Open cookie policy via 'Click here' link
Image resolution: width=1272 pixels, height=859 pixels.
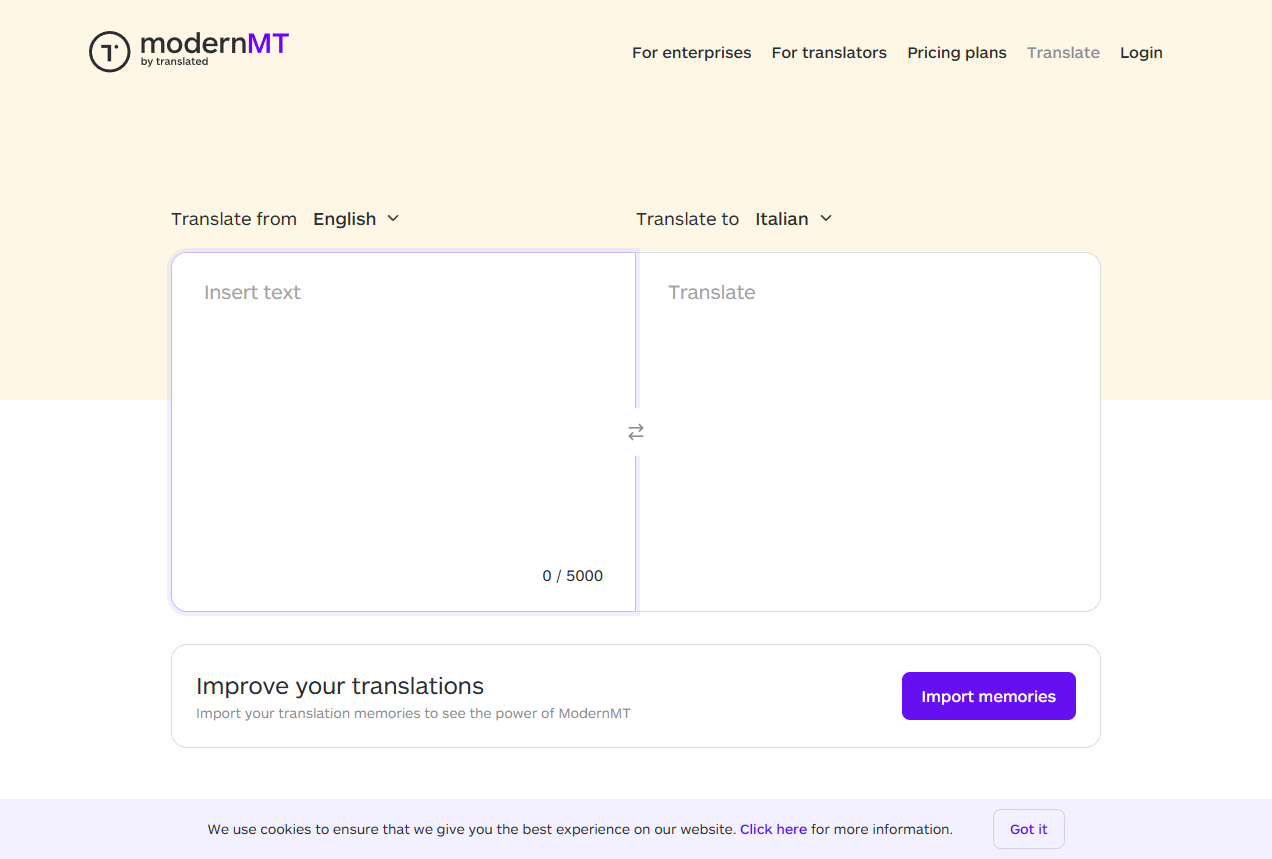pos(773,829)
